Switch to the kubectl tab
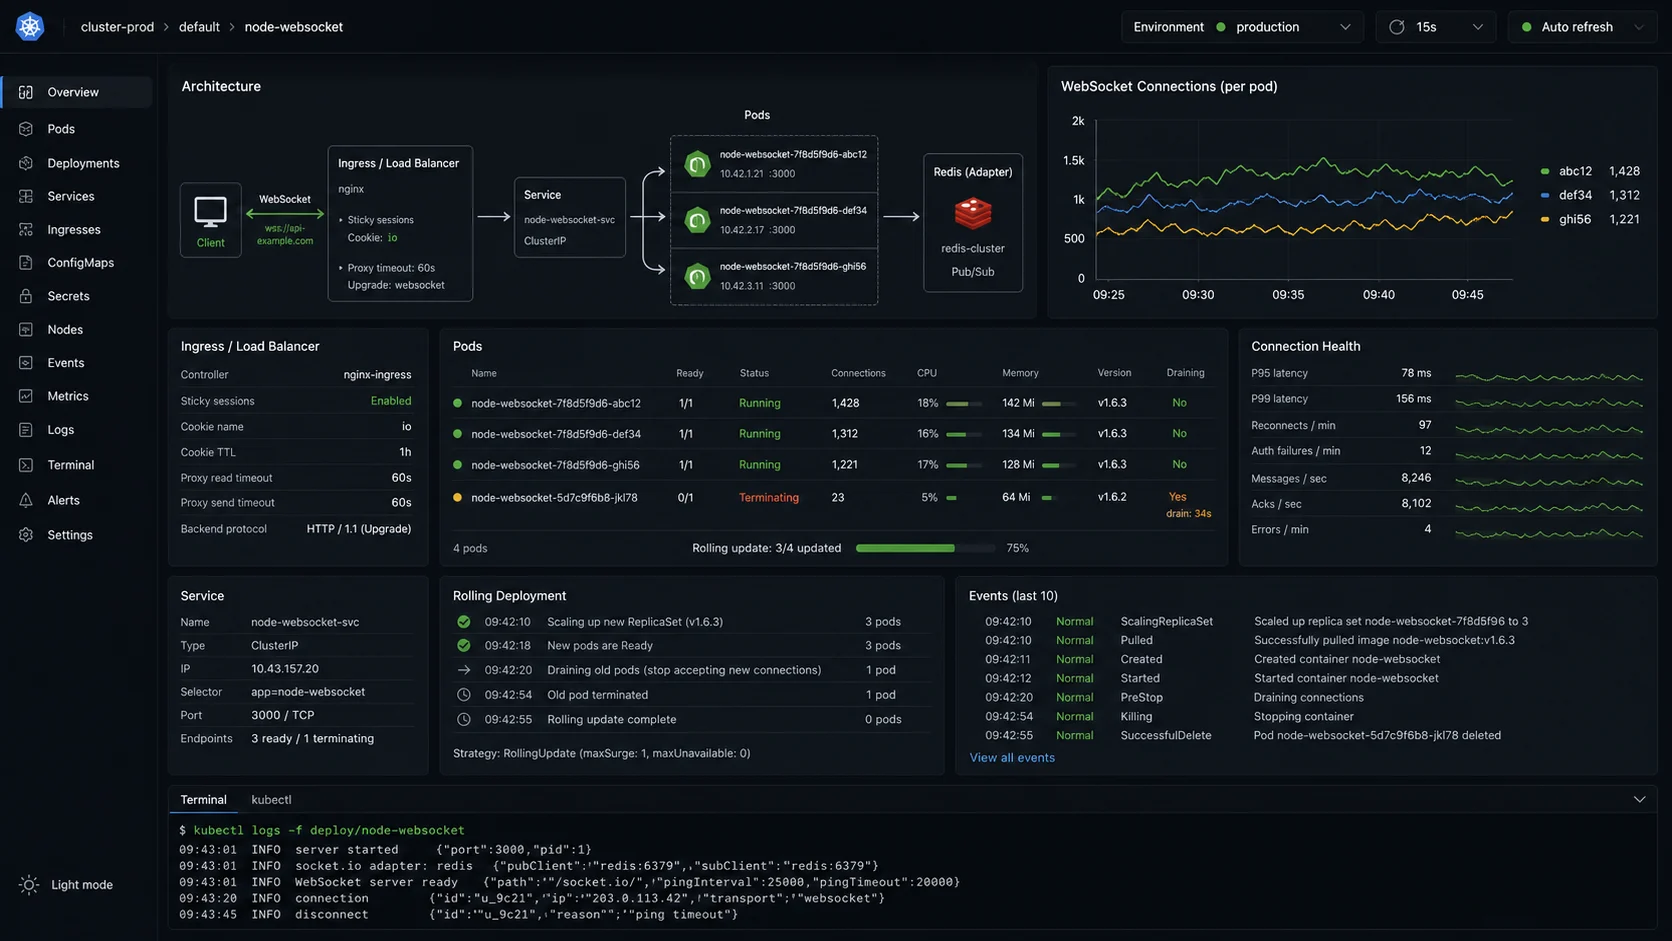 tap(271, 800)
